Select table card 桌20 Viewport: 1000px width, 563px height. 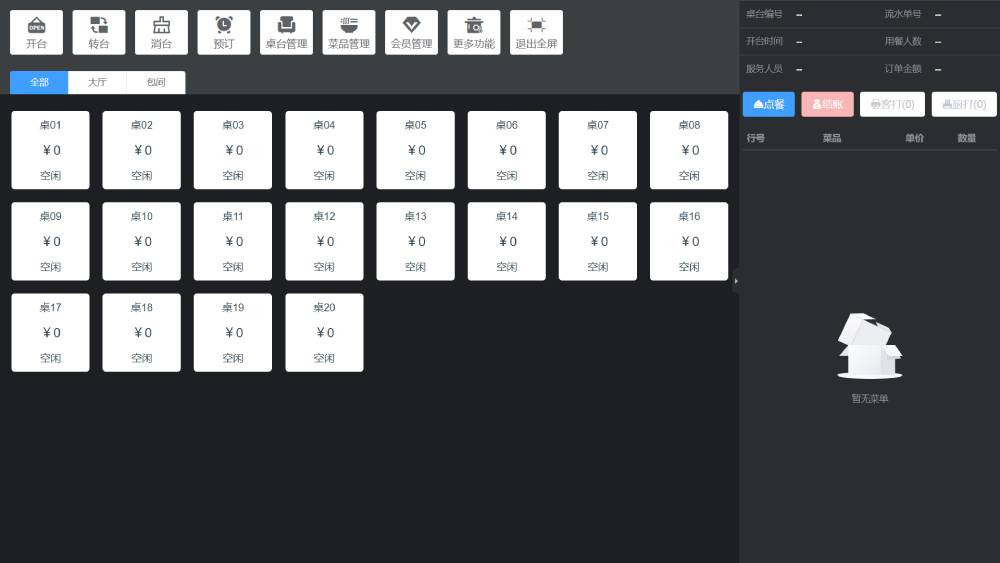point(324,332)
